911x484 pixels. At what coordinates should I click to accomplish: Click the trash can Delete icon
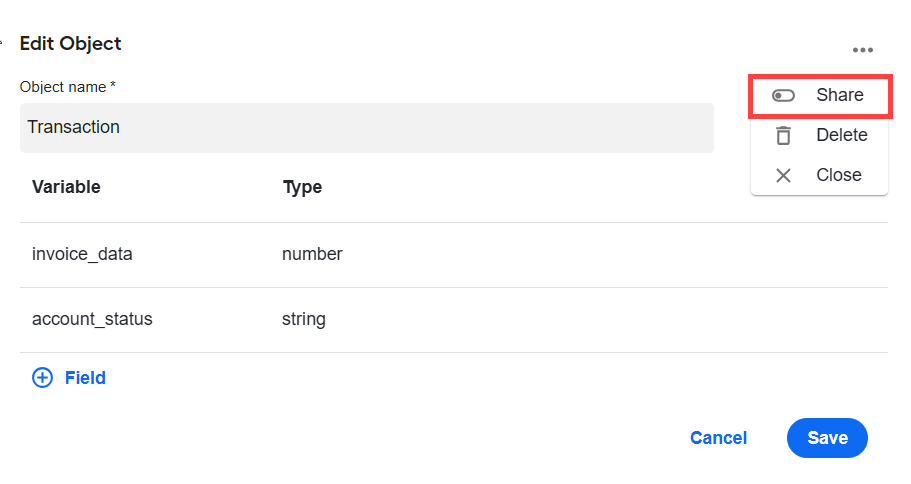click(x=783, y=135)
